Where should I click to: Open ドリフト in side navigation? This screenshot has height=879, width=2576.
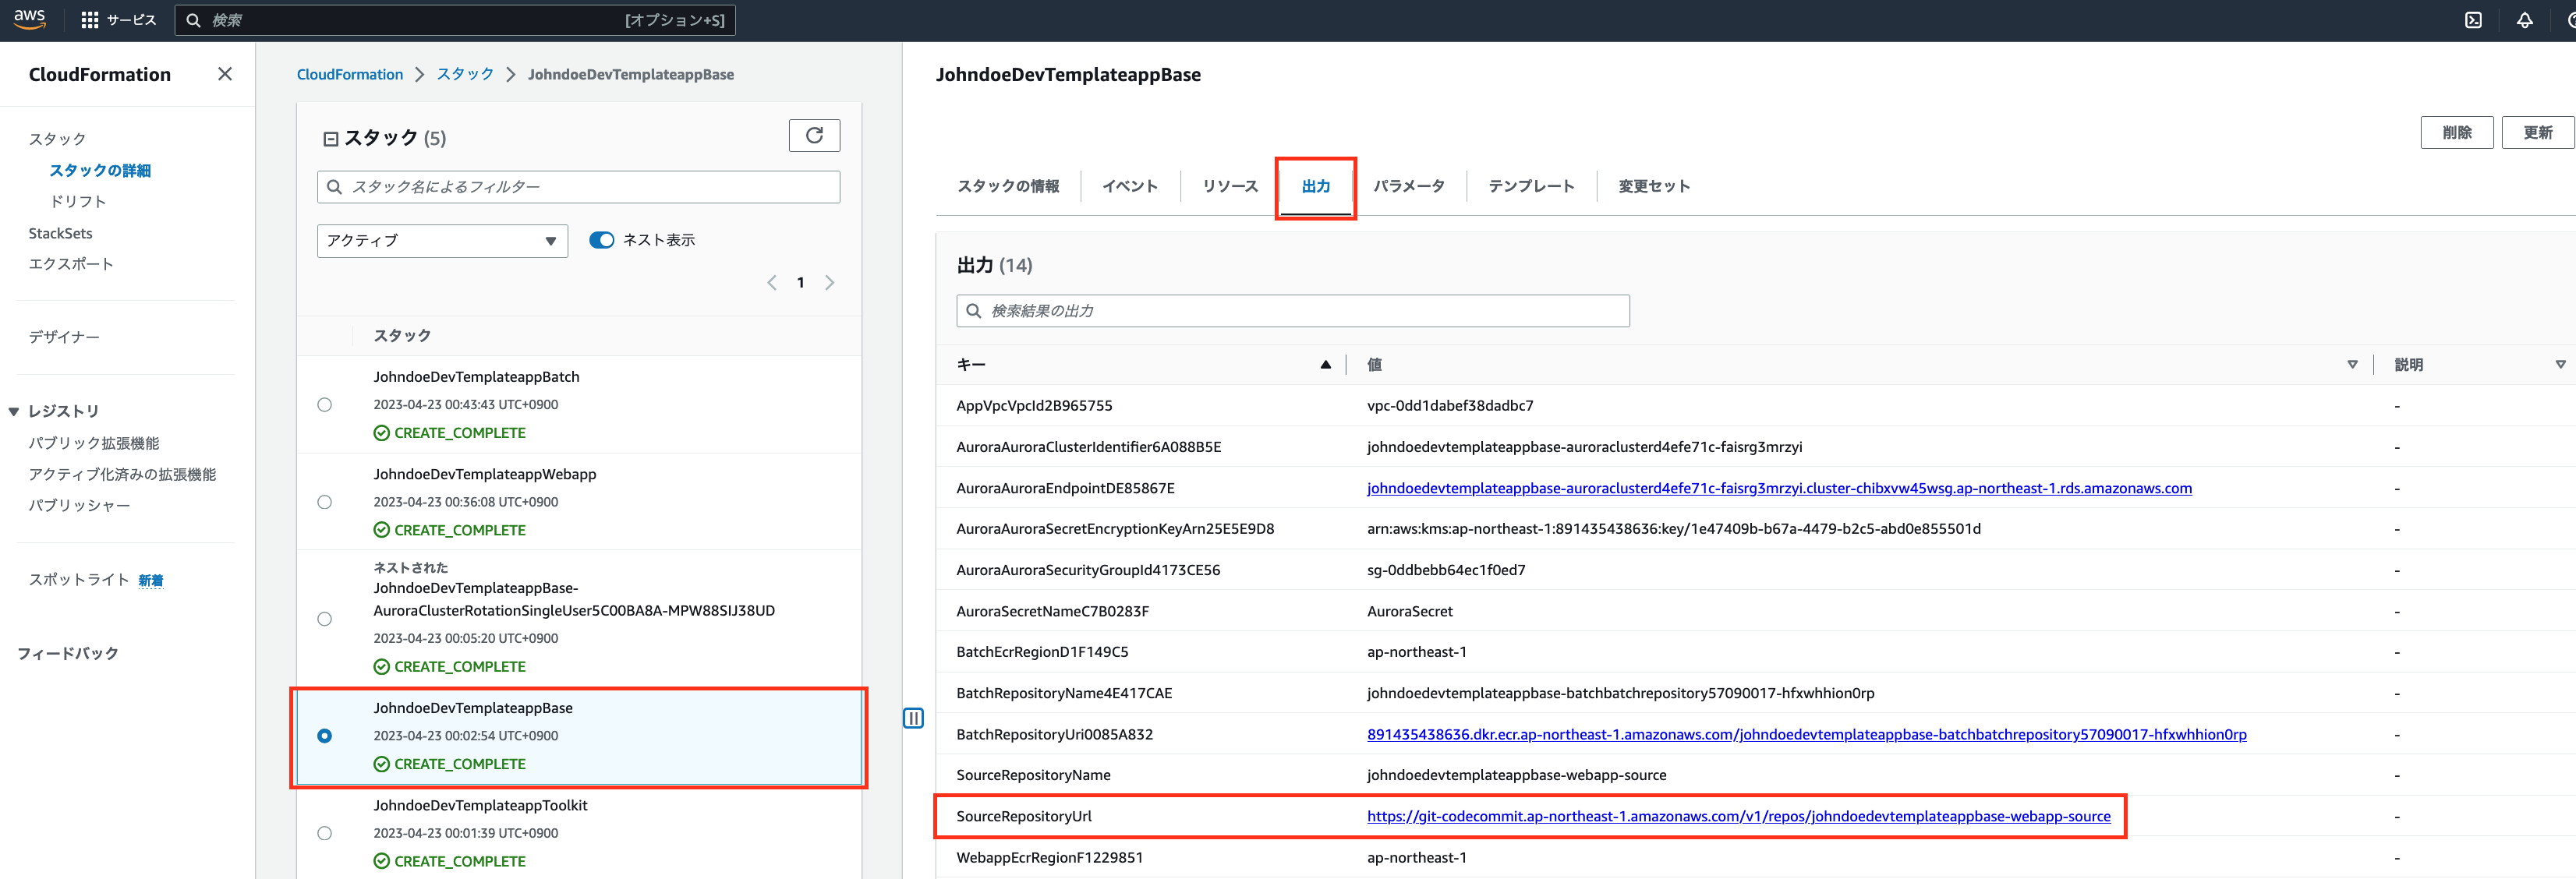(78, 202)
